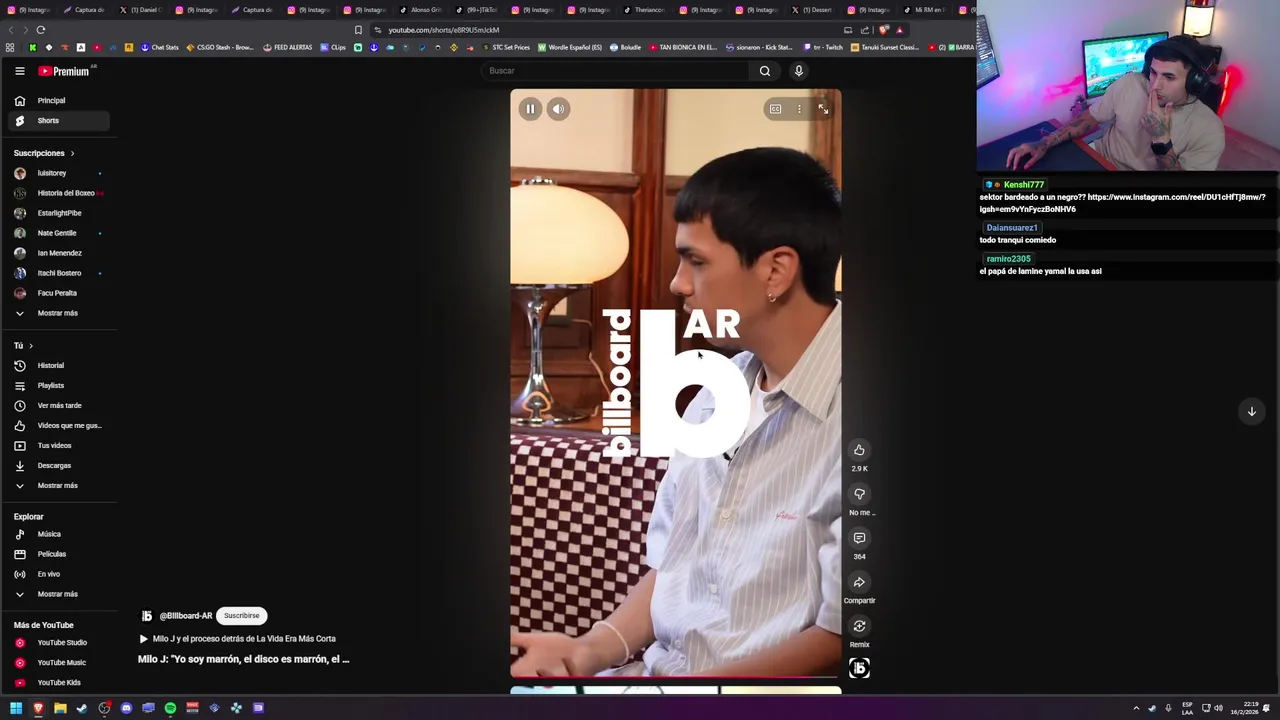
Task: Remix this Short
Action: [x=859, y=626]
